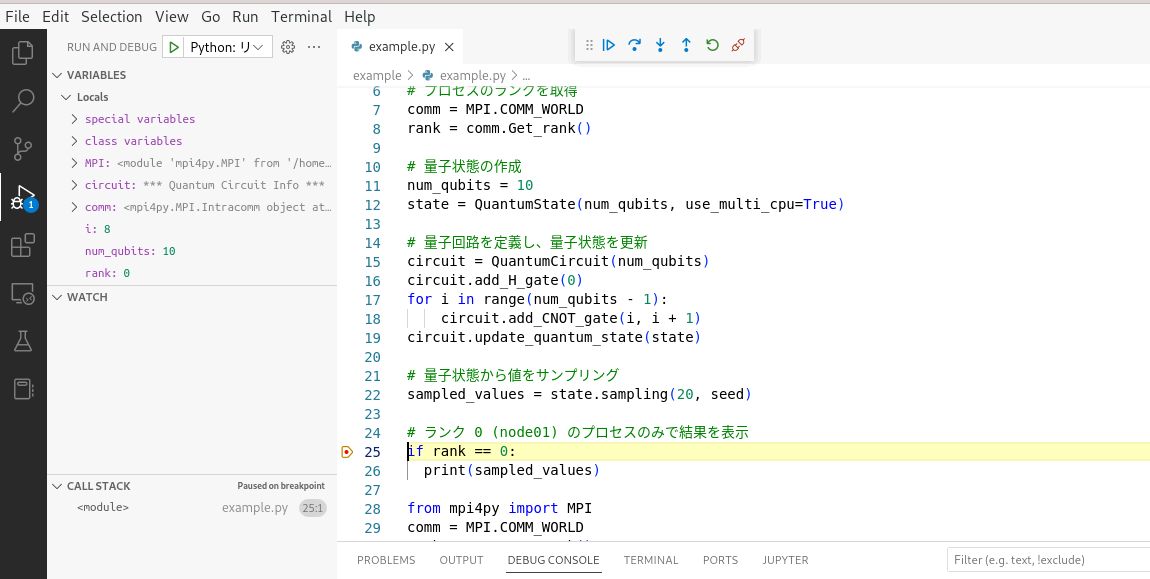Open the Explorer view in activity bar
The image size is (1150, 579).
click(x=23, y=53)
